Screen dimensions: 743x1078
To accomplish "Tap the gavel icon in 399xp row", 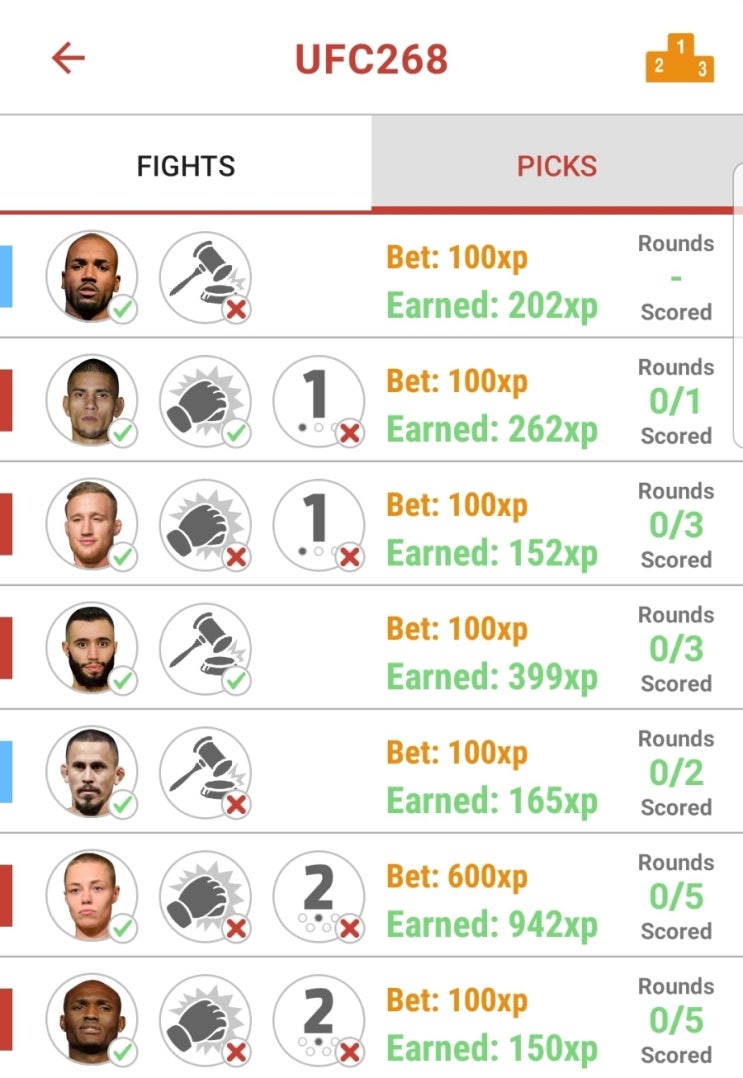I will (x=206, y=648).
